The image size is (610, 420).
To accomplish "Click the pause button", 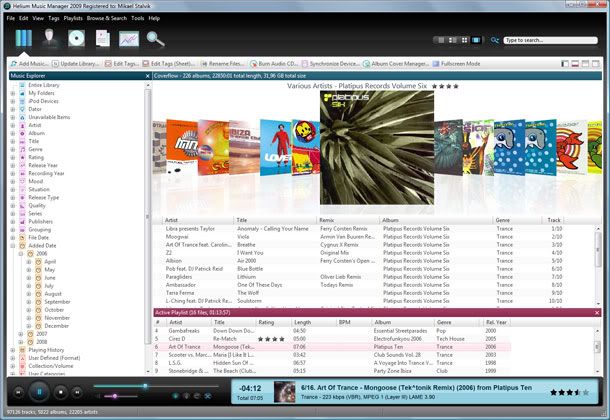I will pos(39,392).
